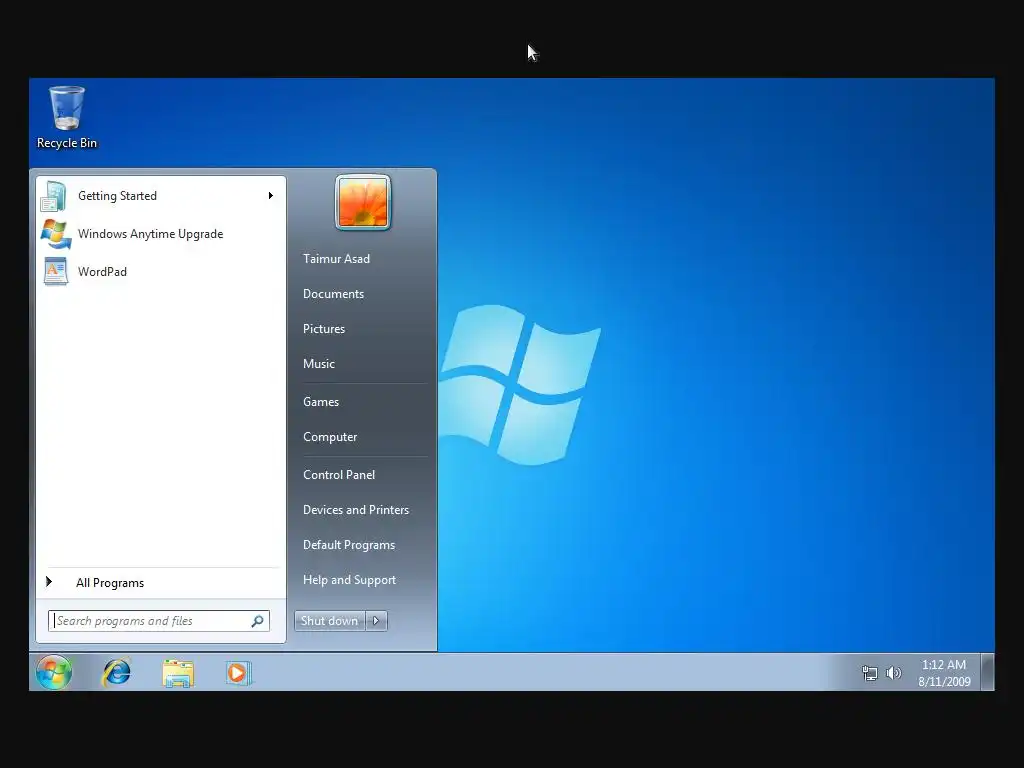Open Documents from the Start menu
1024x768 pixels.
[333, 294]
